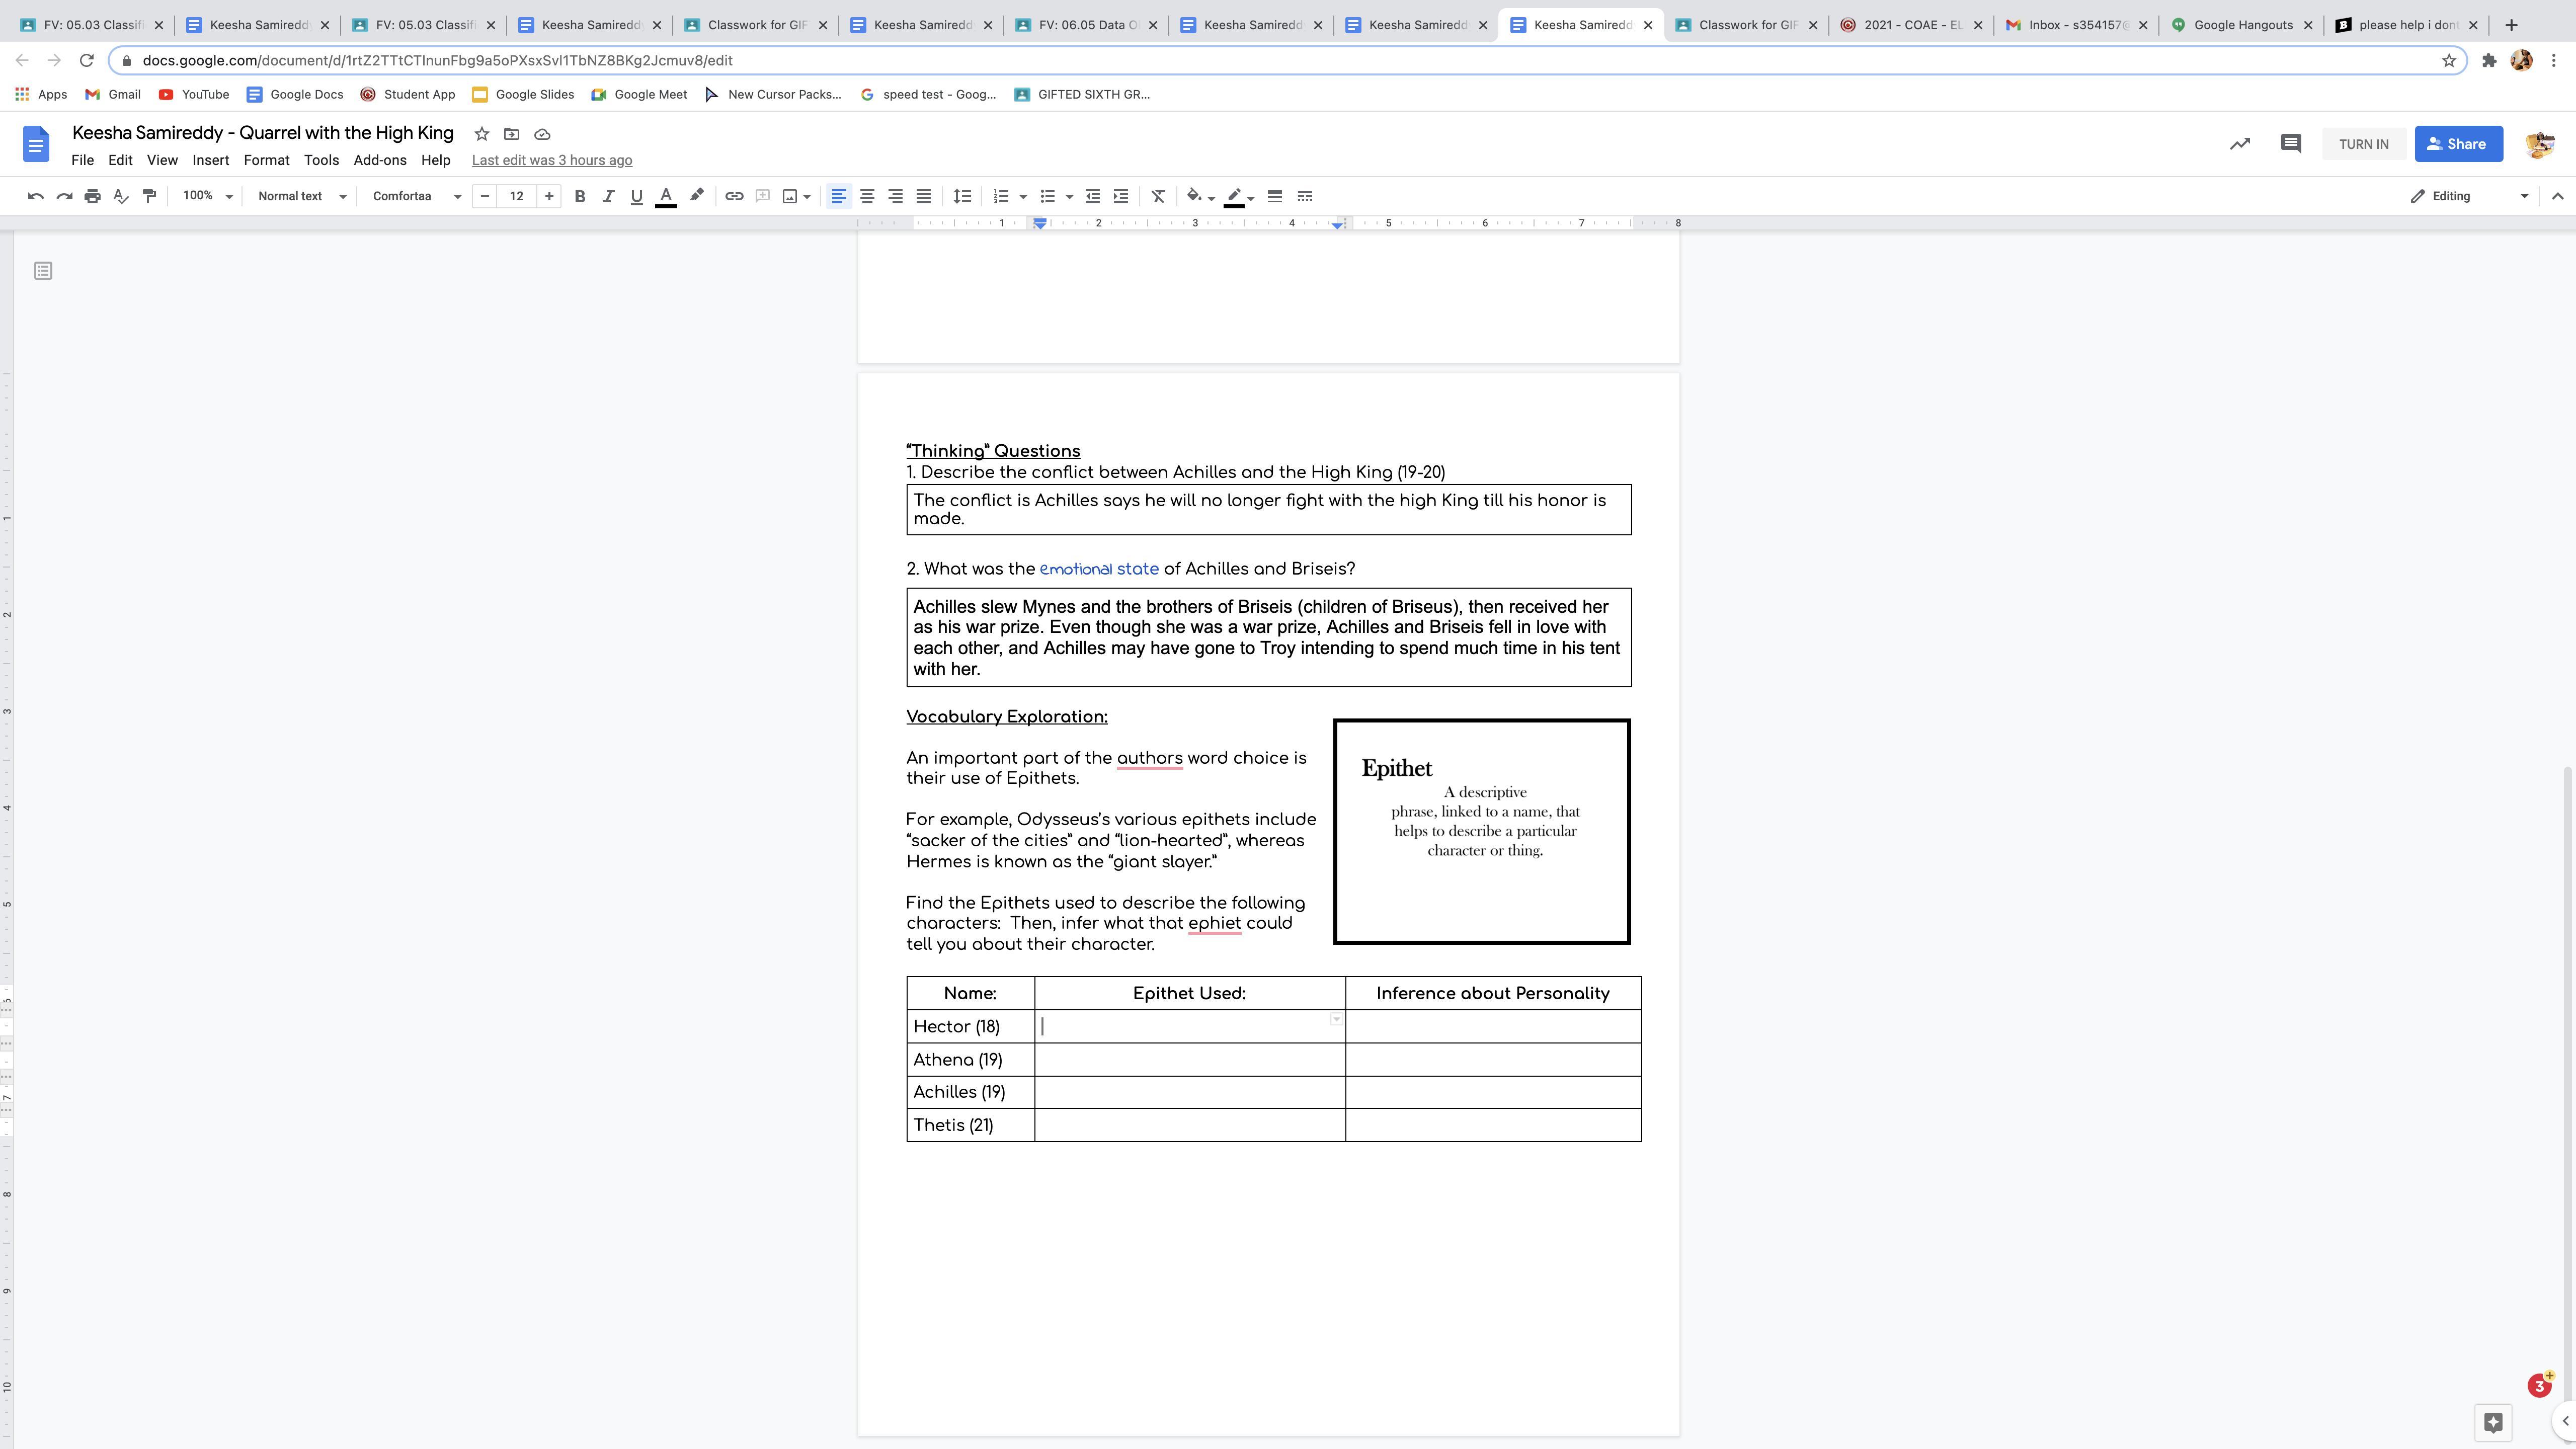
Task: Show document outline icon
Action: [x=43, y=271]
